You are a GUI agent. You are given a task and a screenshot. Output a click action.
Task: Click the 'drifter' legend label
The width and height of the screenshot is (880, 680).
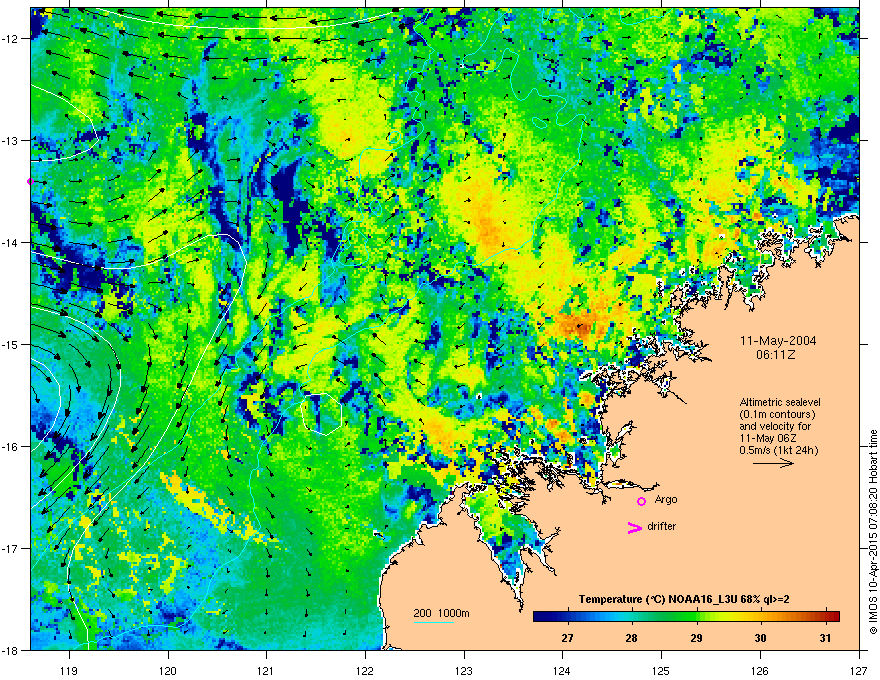point(662,526)
